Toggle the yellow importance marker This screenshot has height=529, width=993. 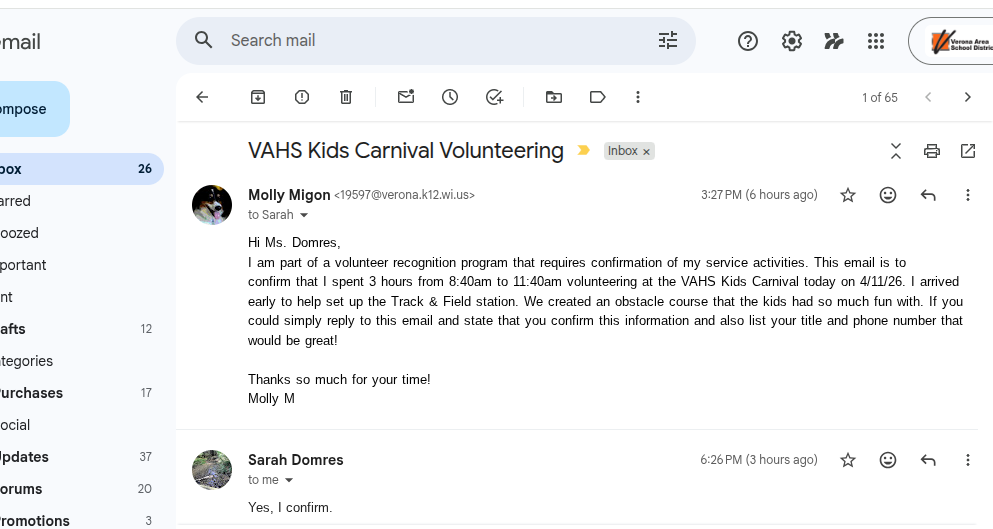(x=584, y=151)
